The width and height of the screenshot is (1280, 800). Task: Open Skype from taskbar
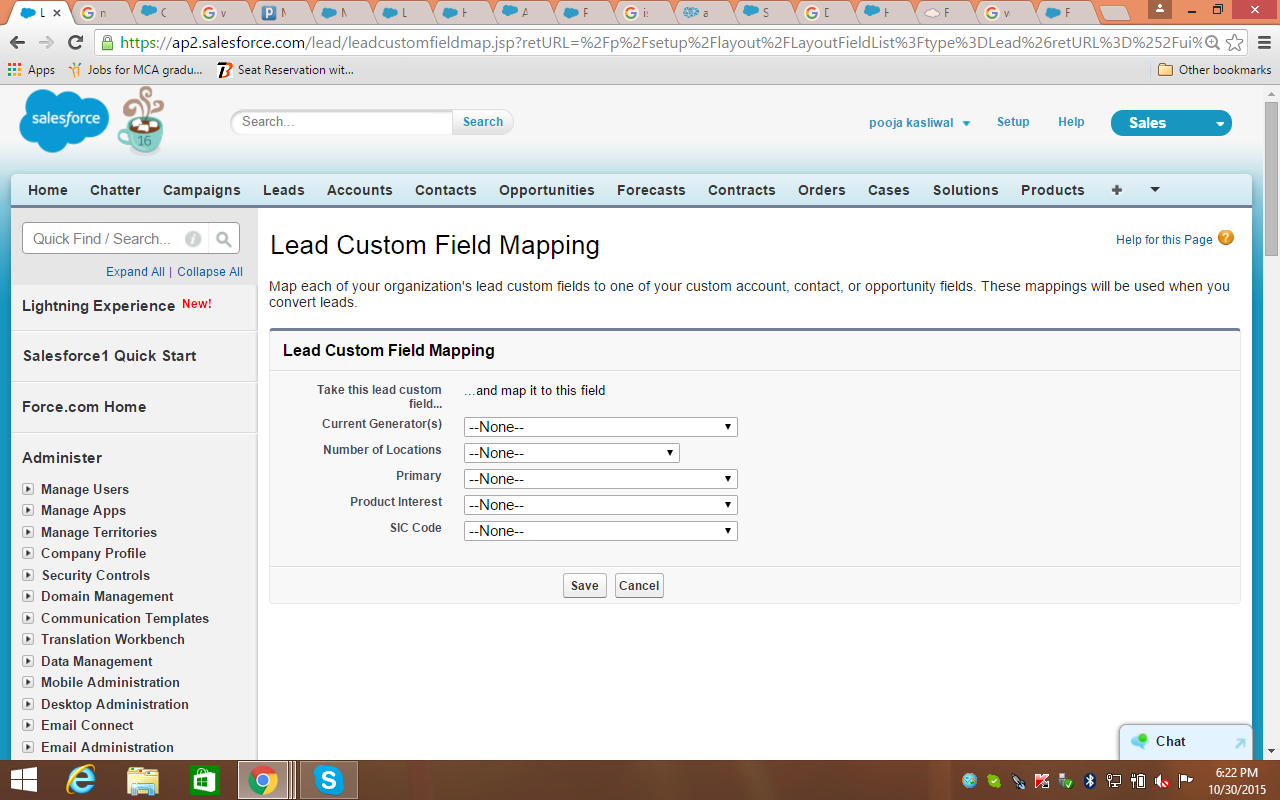point(328,780)
